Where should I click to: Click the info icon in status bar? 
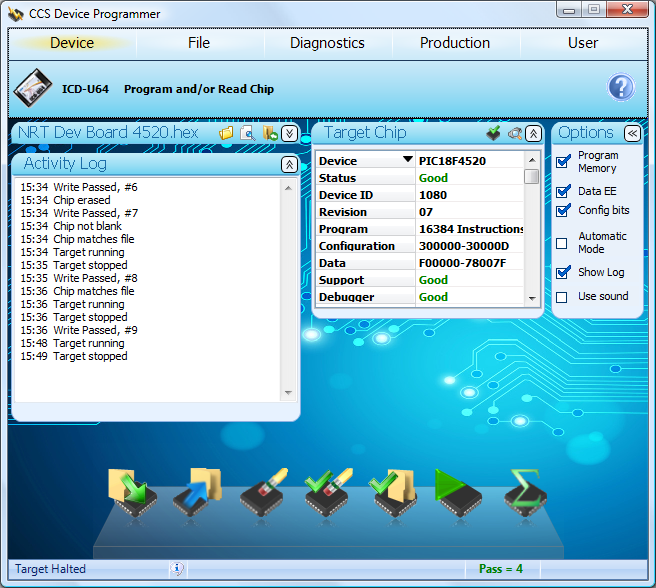177,569
